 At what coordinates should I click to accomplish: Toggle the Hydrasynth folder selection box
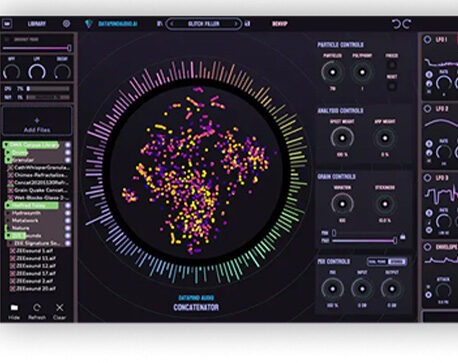click(x=68, y=213)
